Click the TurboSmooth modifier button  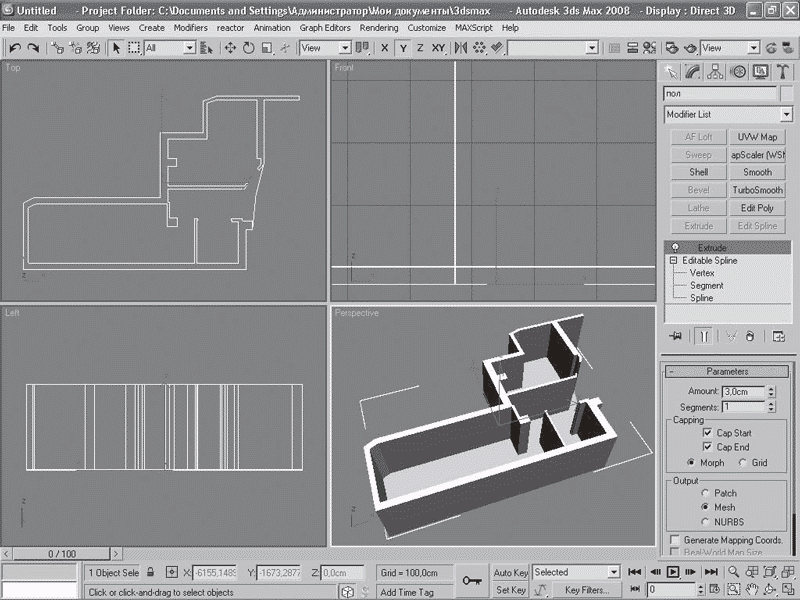[x=756, y=190]
